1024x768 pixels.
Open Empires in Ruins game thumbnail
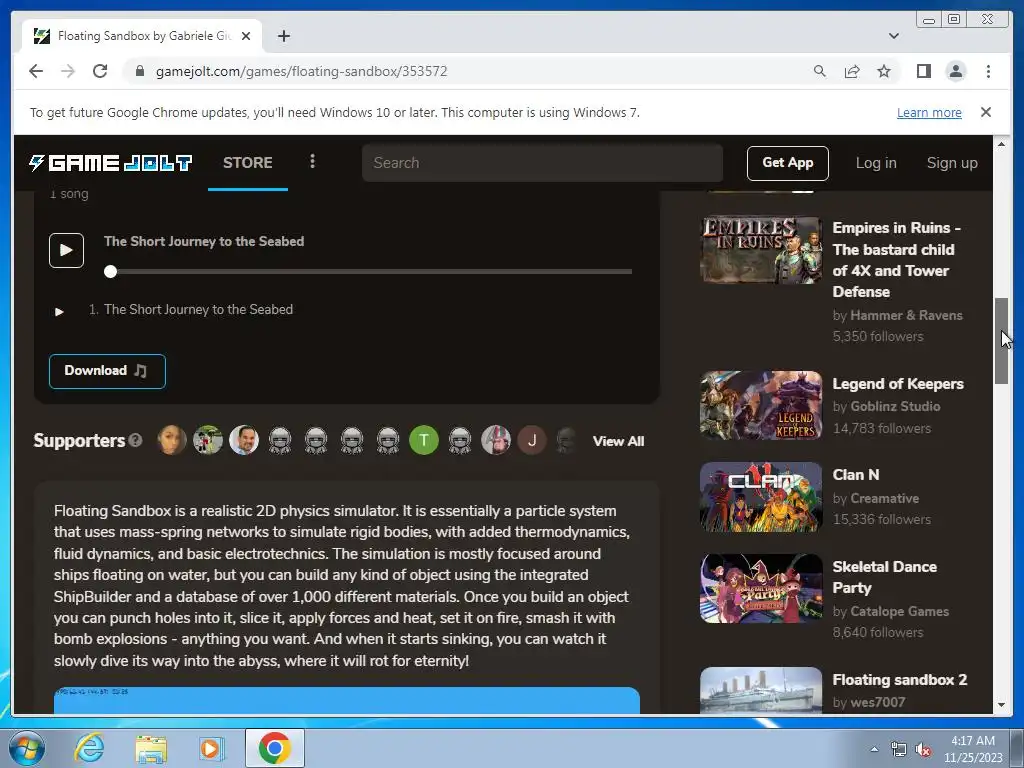click(x=761, y=250)
